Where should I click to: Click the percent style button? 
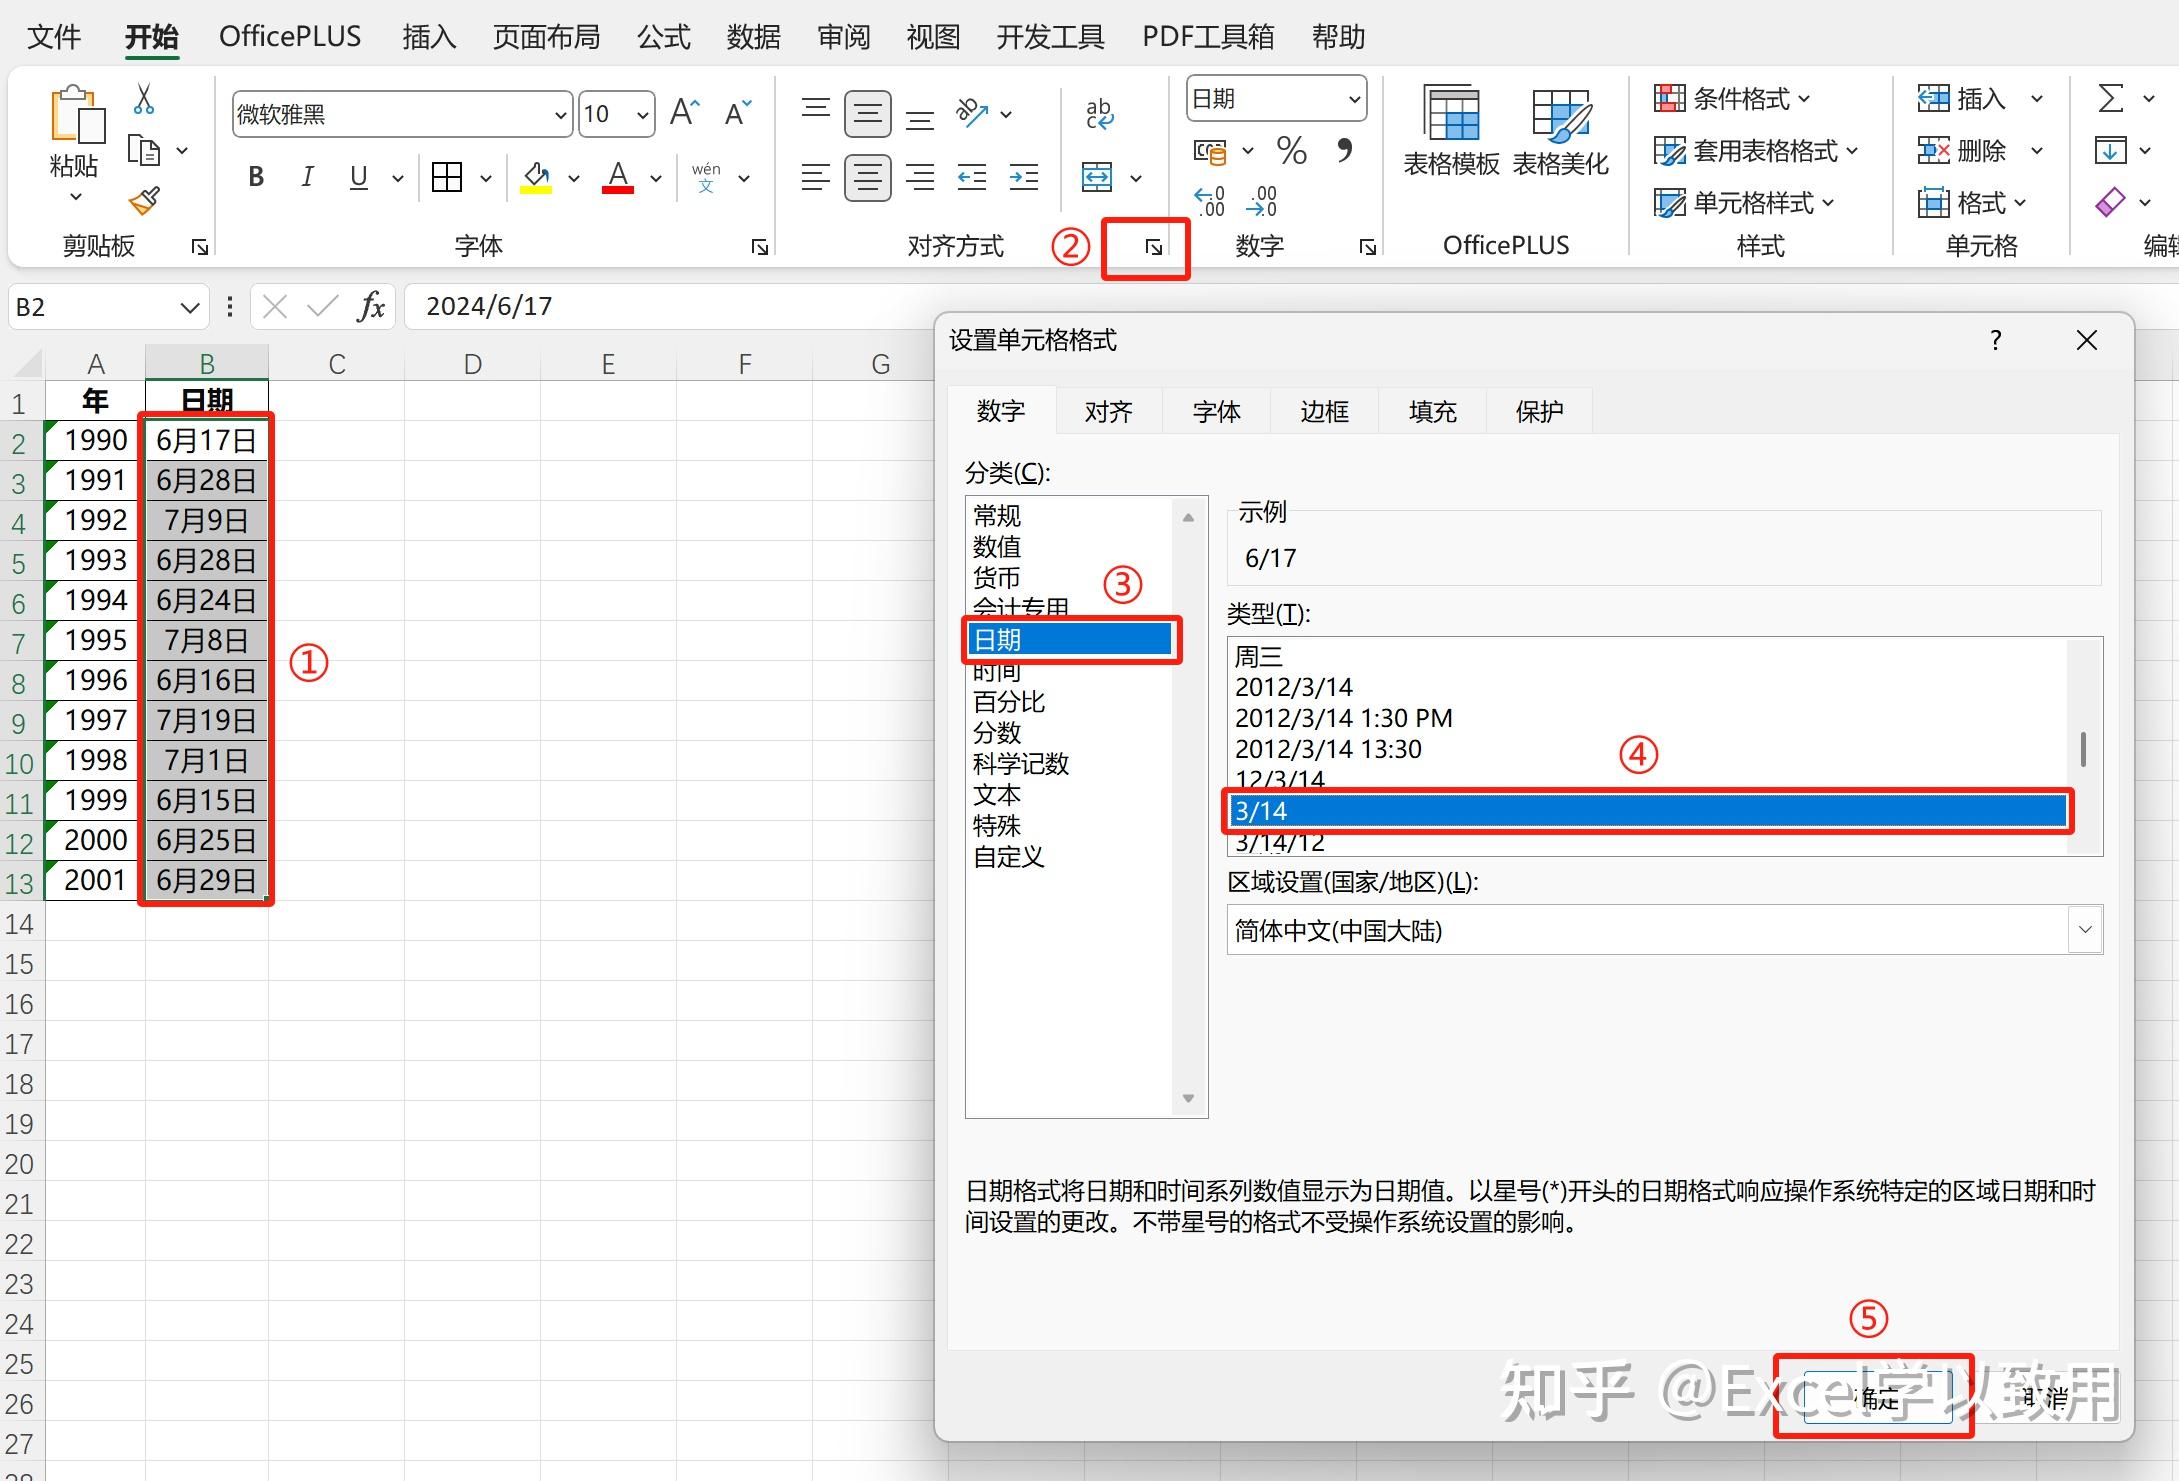[1291, 150]
